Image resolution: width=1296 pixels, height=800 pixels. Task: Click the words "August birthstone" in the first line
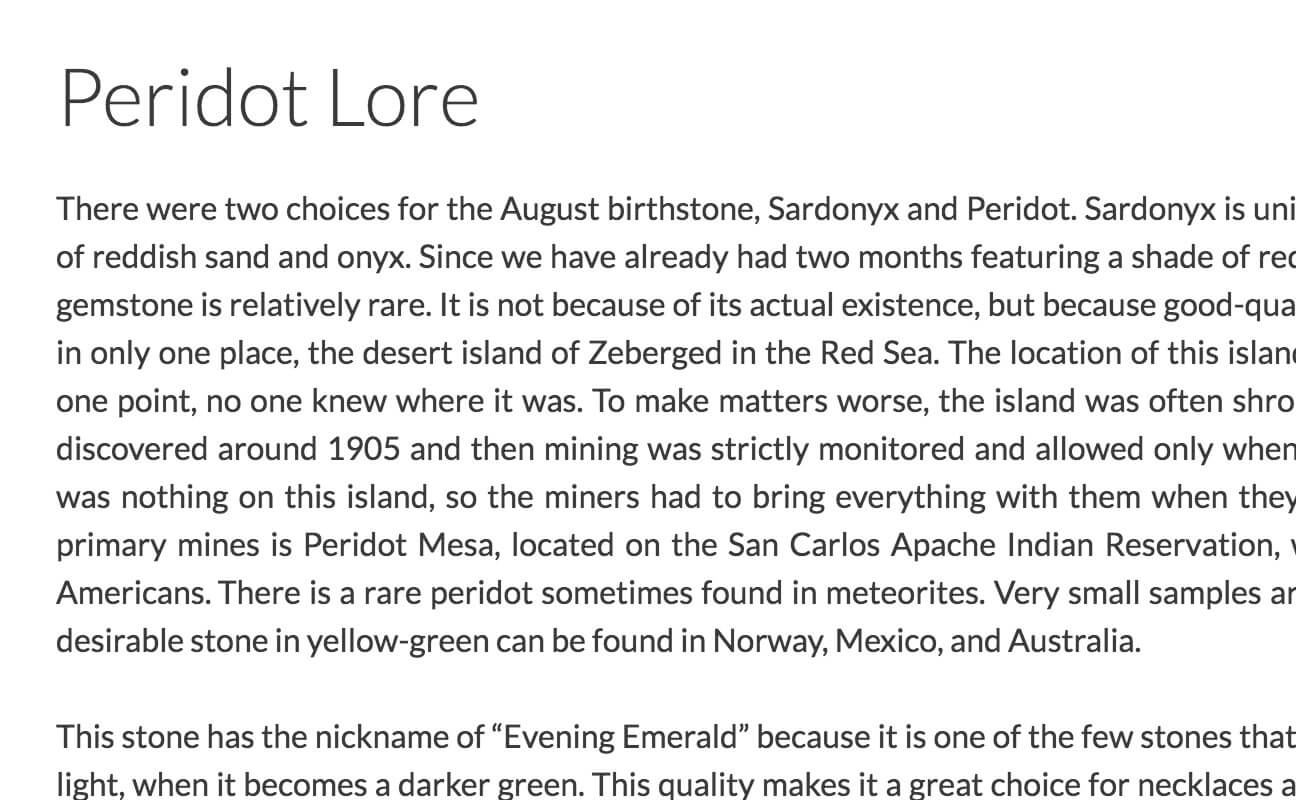[x=633, y=210]
